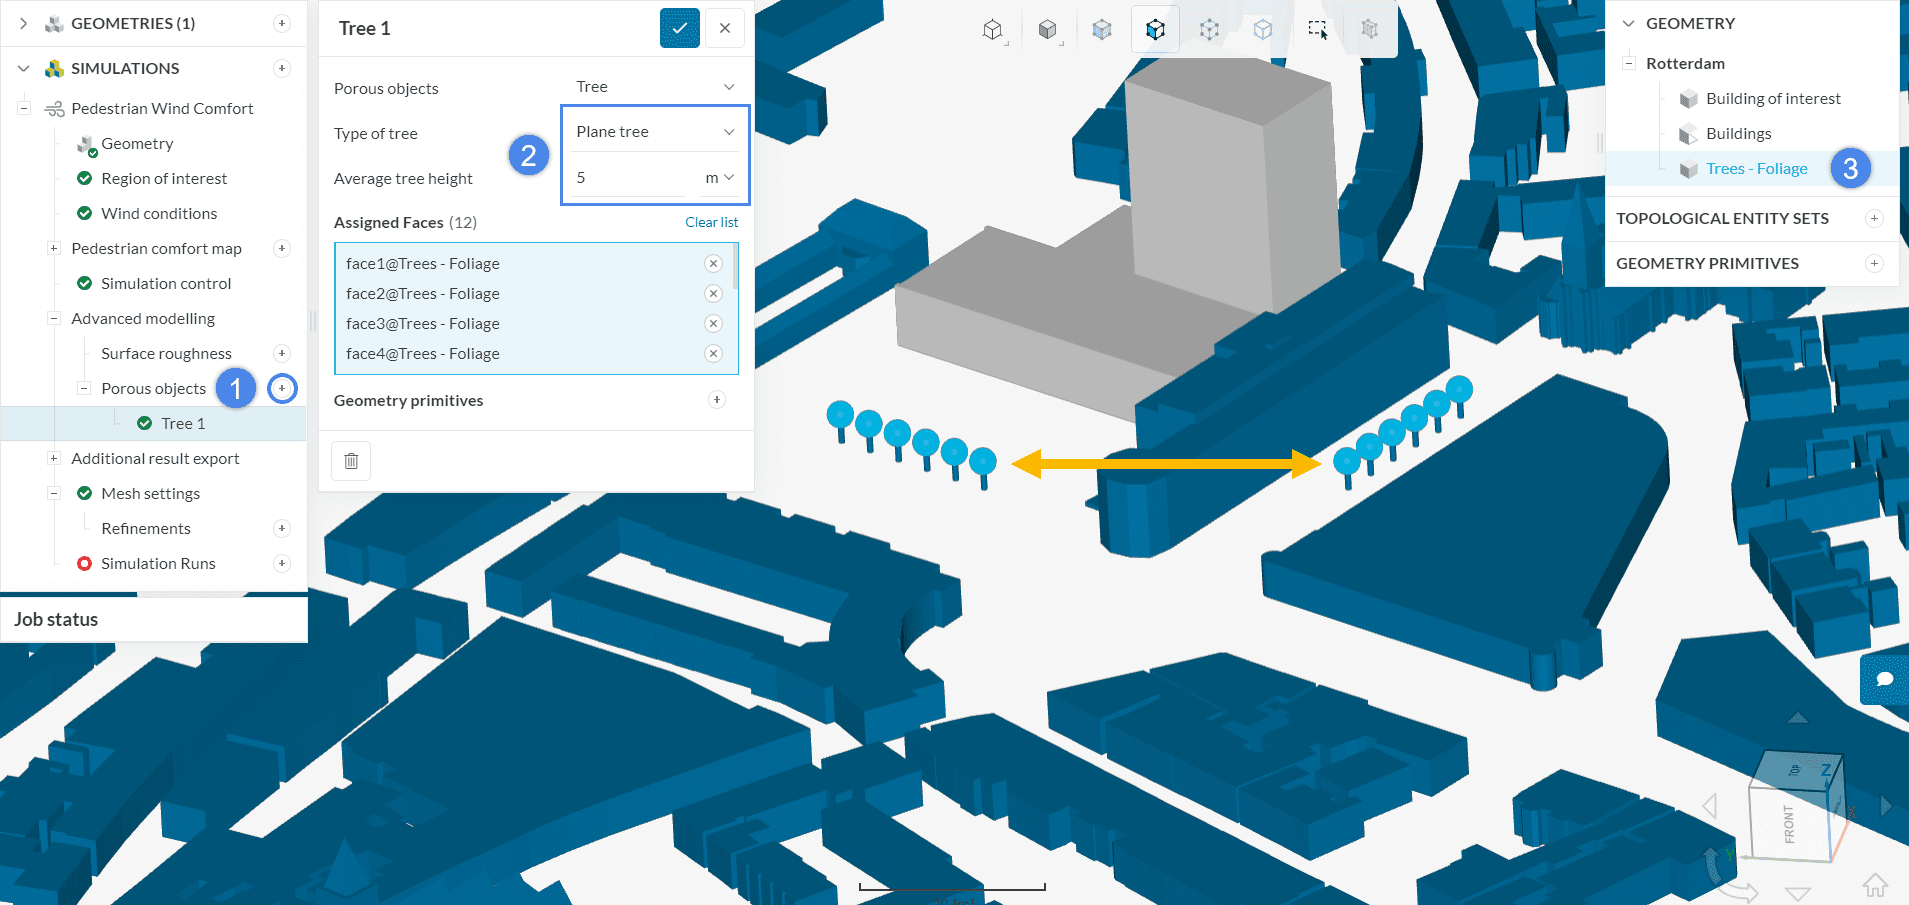Collapse the Porous objects tree node

tap(84, 389)
